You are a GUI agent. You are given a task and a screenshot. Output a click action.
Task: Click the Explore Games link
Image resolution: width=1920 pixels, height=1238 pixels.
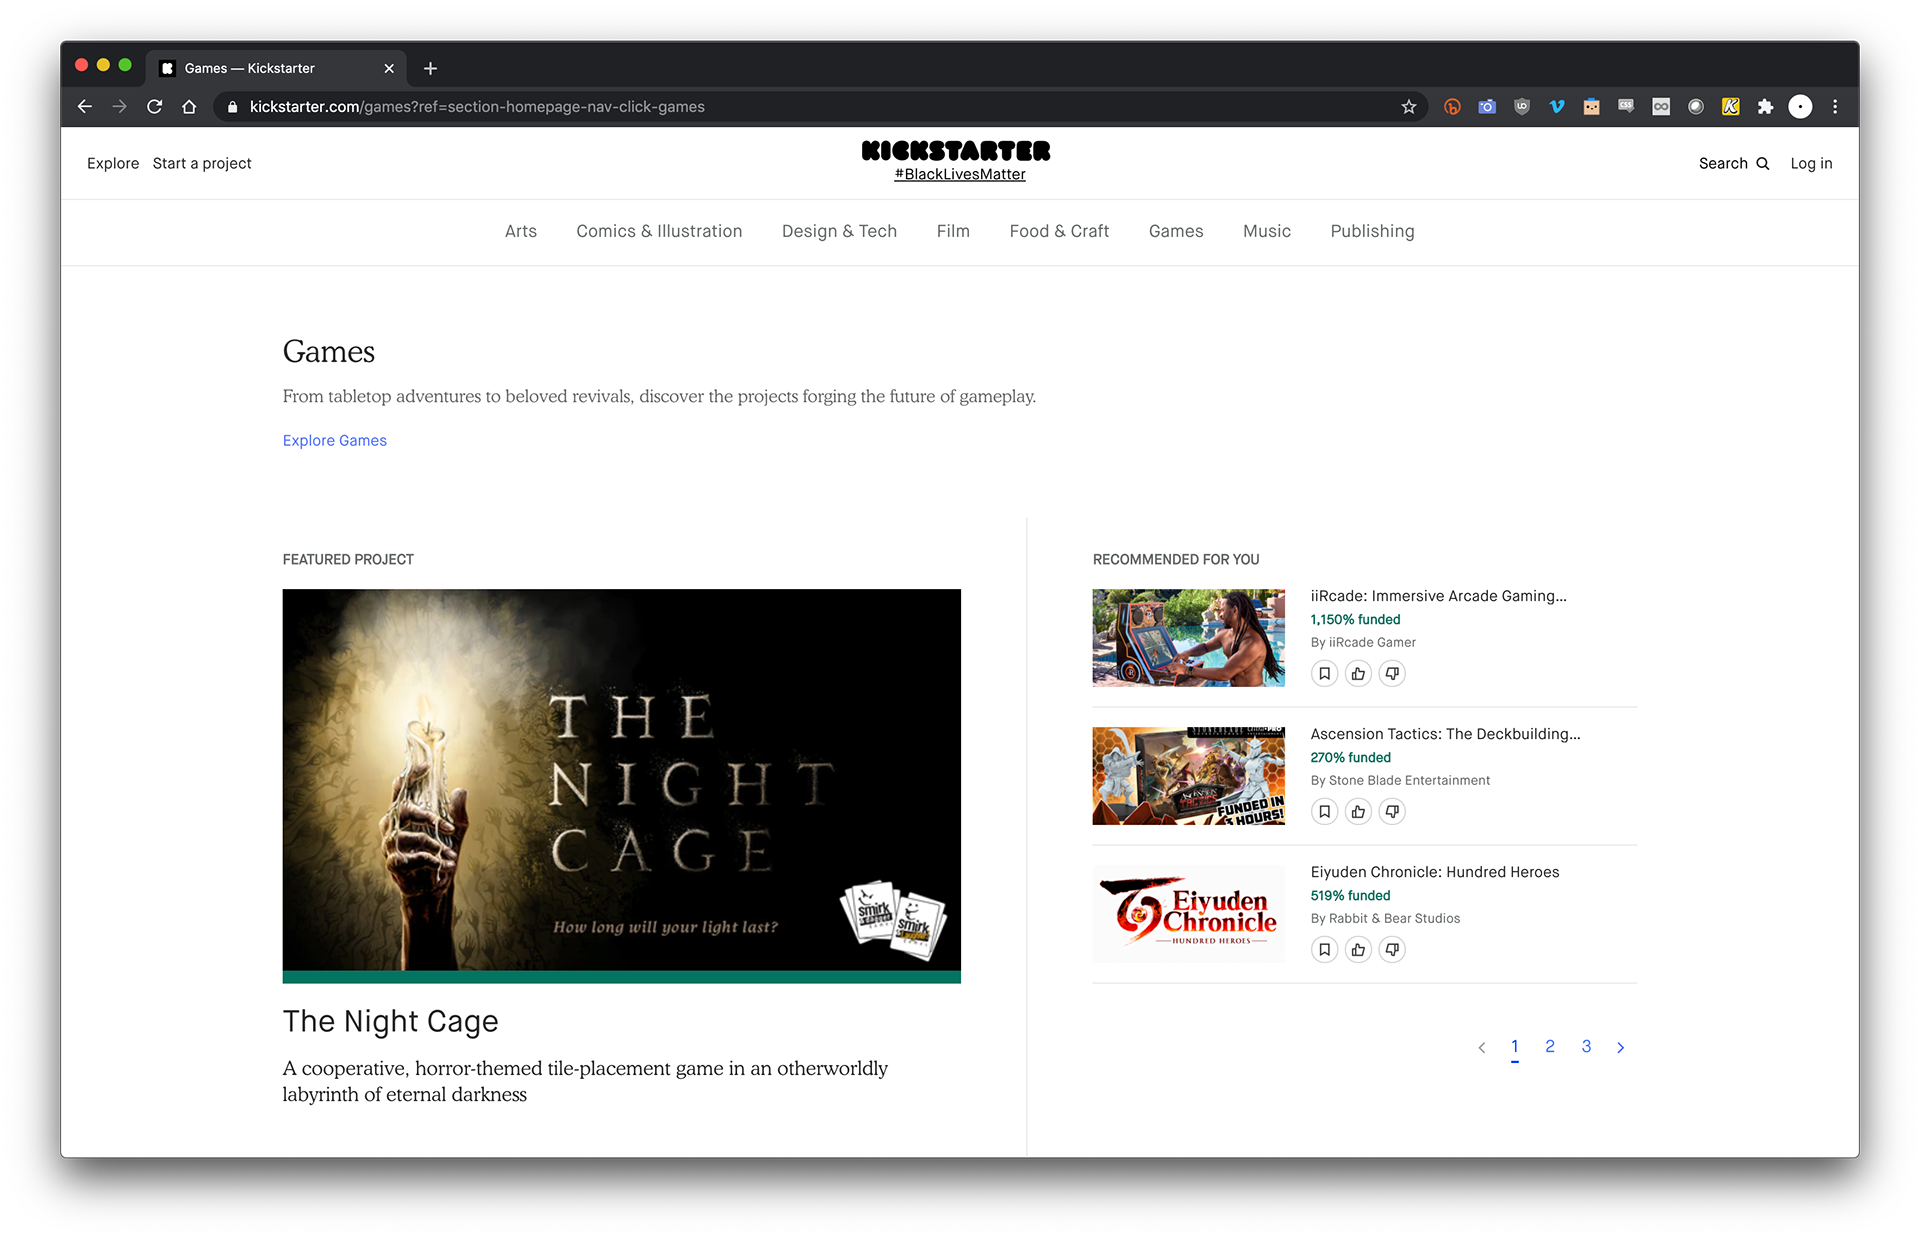coord(334,440)
